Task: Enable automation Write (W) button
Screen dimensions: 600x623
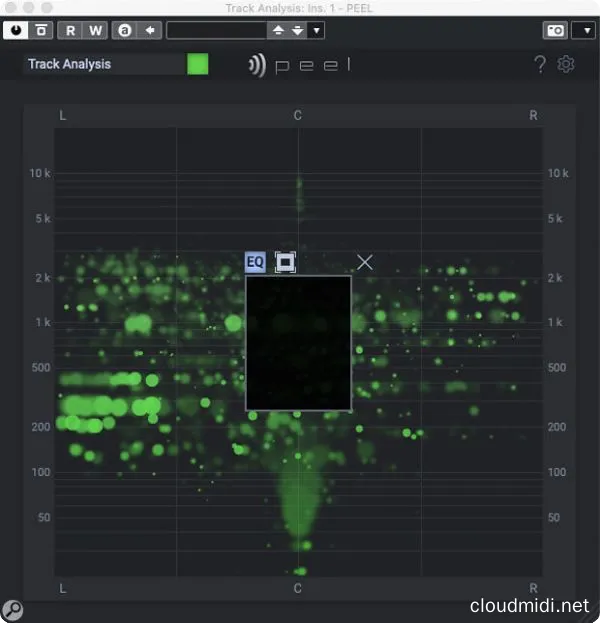Action: 95,30
